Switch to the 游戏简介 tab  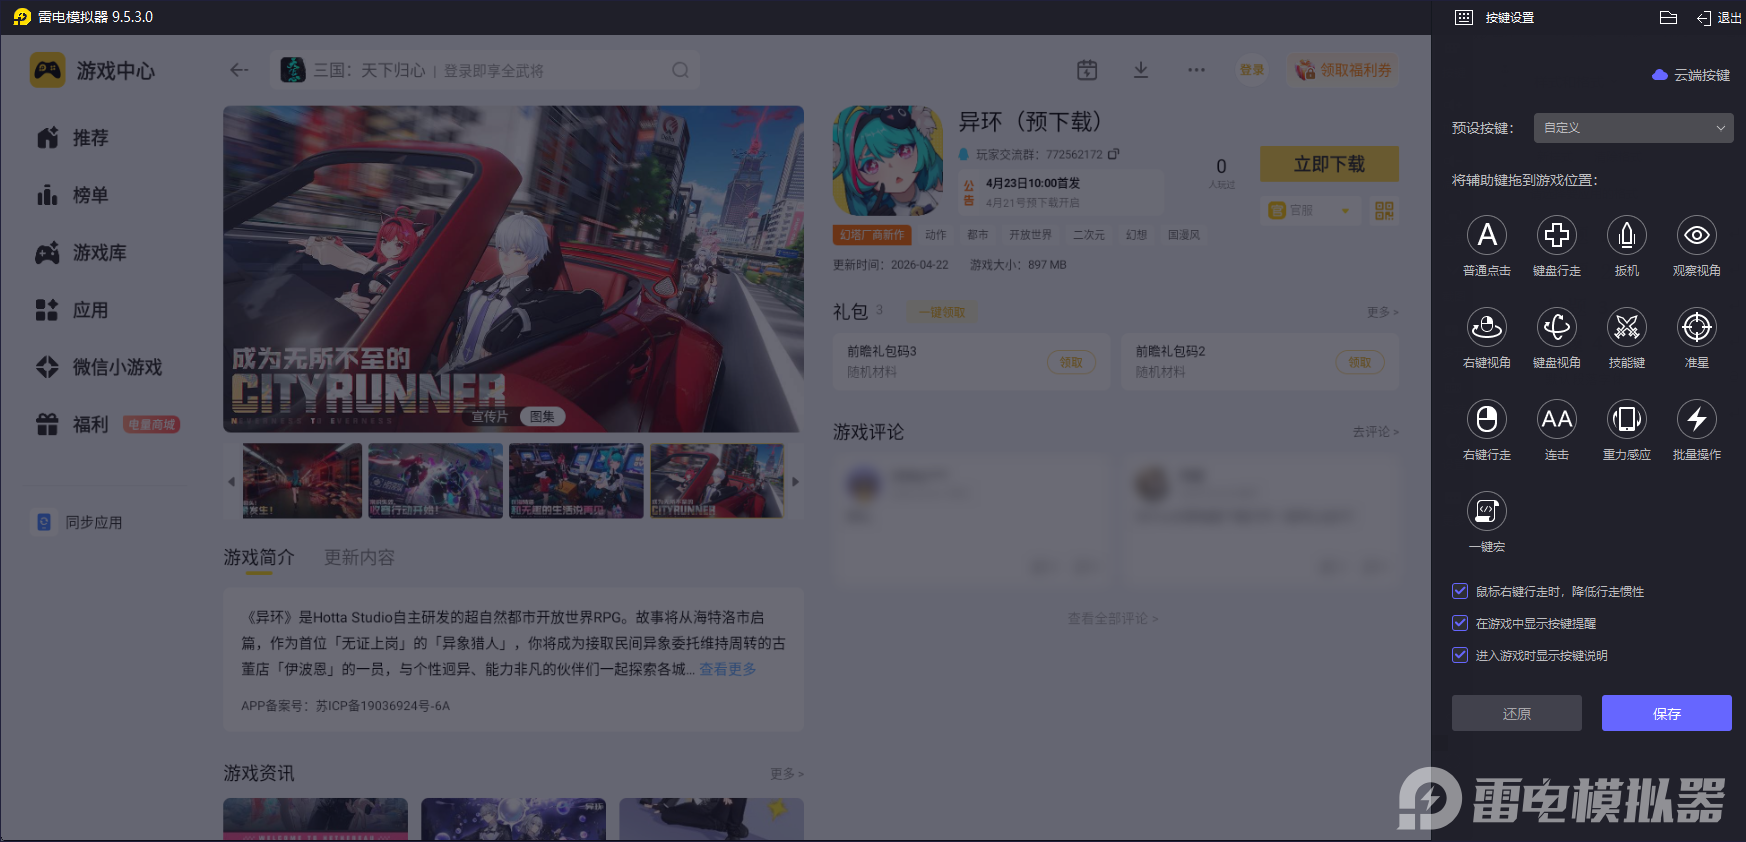click(259, 557)
